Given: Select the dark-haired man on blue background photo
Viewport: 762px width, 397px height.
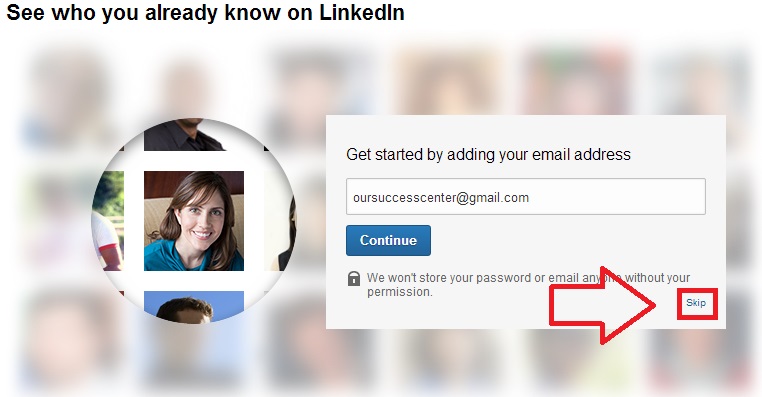Looking at the screenshot, I should pos(194,307).
